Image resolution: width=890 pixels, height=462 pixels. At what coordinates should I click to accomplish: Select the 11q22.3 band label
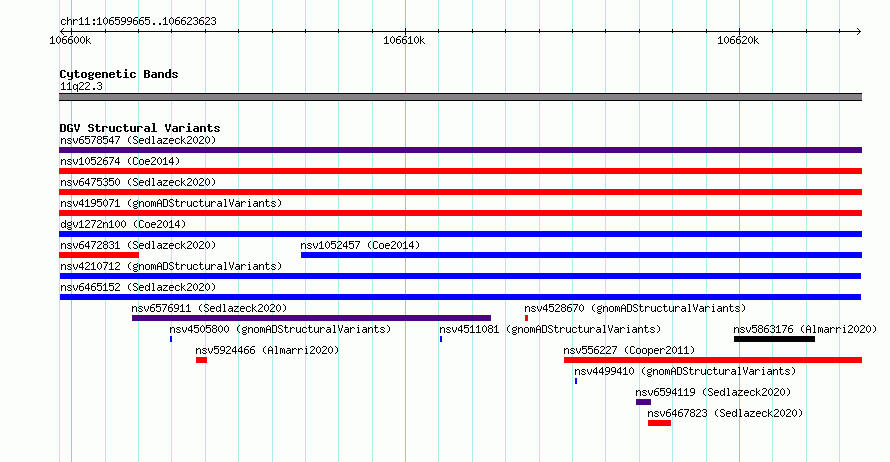point(81,86)
